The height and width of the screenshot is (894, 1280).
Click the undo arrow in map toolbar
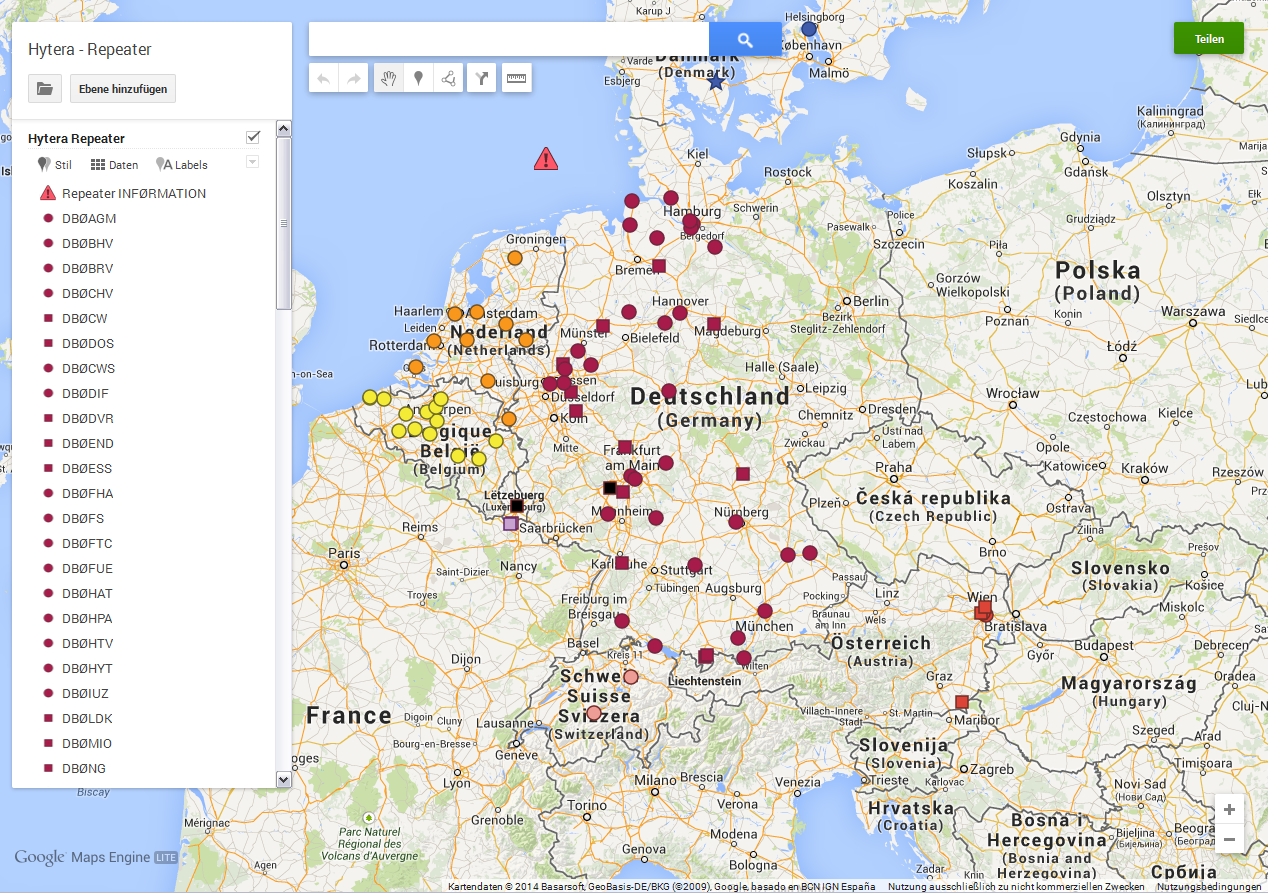tap(324, 78)
